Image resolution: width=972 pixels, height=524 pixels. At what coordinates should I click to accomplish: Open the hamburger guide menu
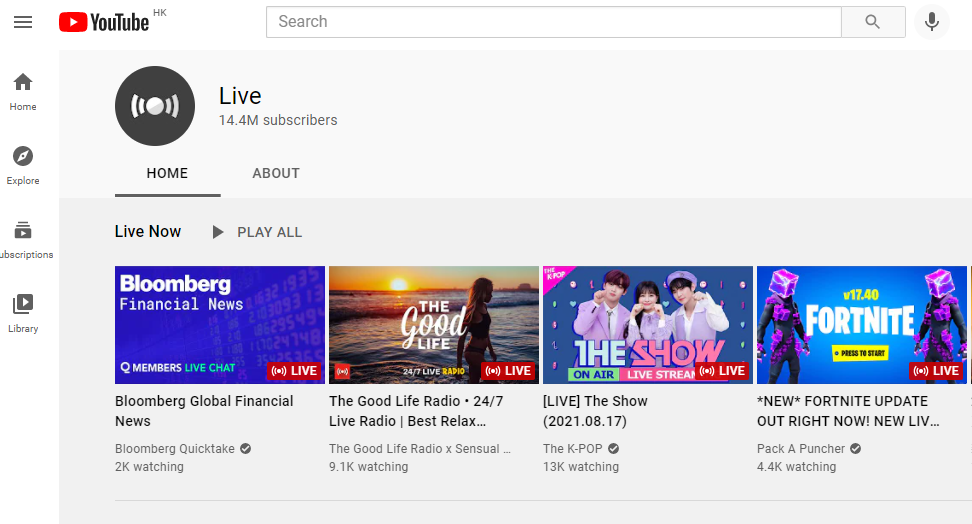(23, 22)
